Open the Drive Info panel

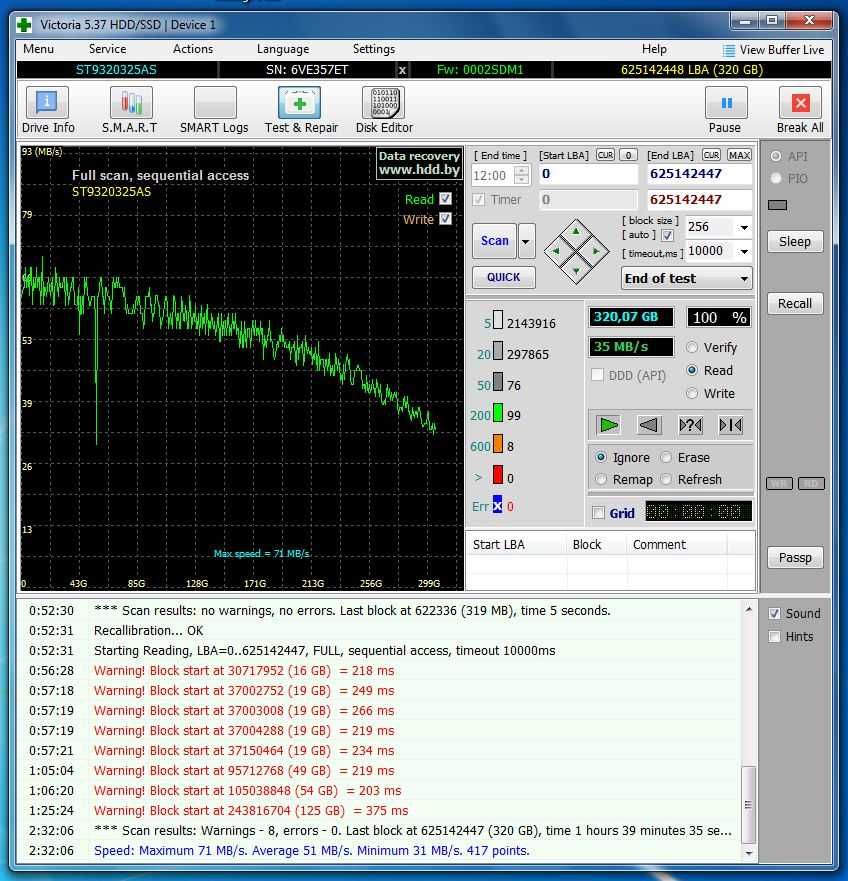[48, 110]
